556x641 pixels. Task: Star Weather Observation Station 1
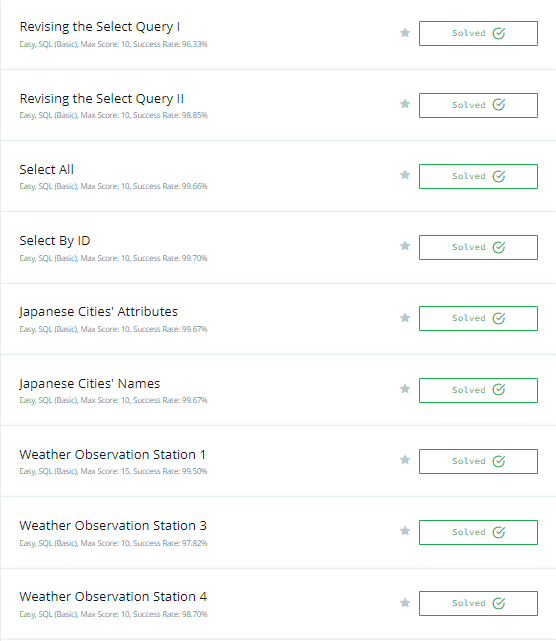coord(405,460)
